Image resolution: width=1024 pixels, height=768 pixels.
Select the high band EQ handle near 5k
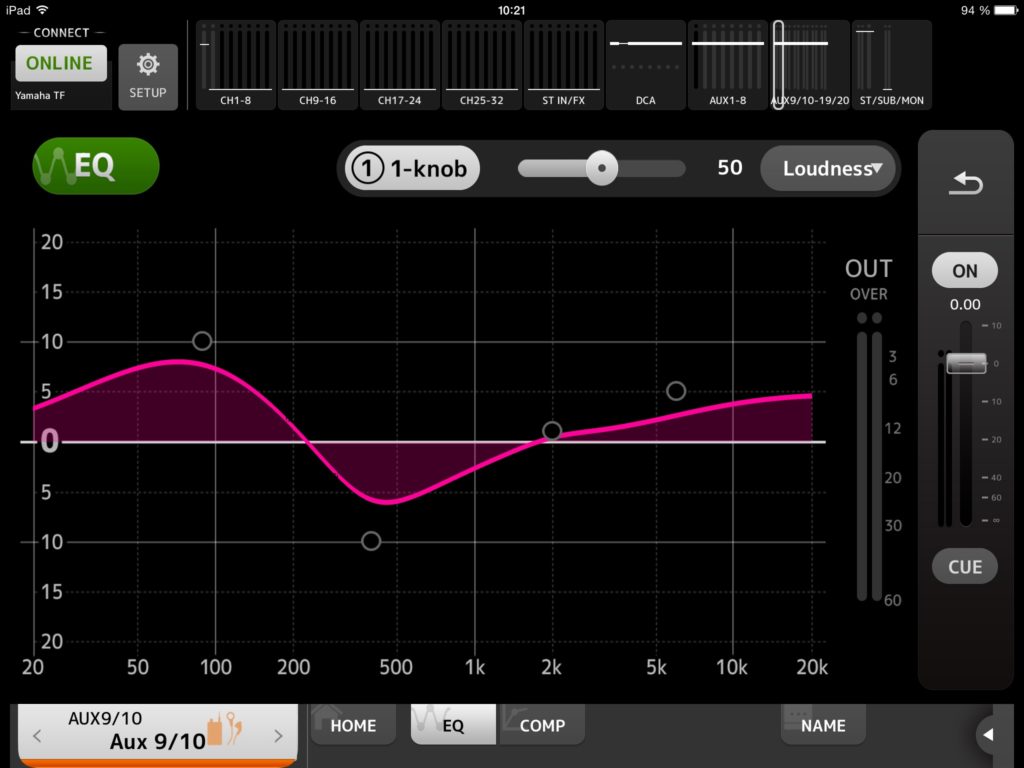click(x=676, y=391)
